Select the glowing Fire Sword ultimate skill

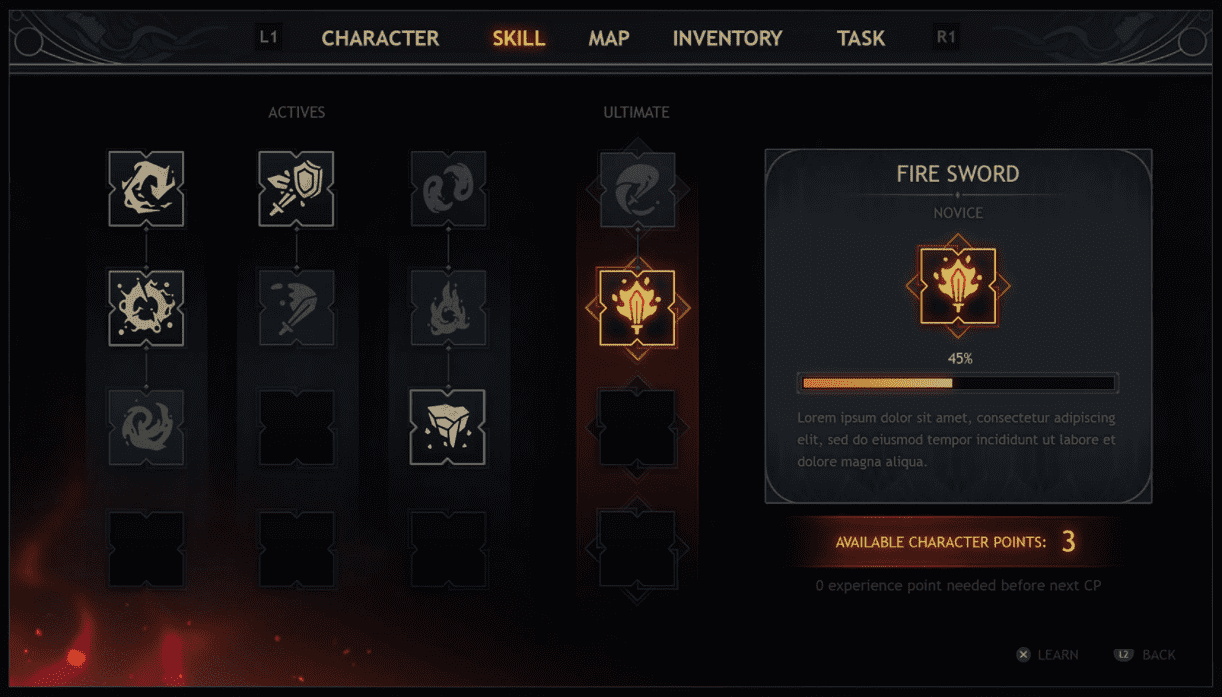pos(637,308)
